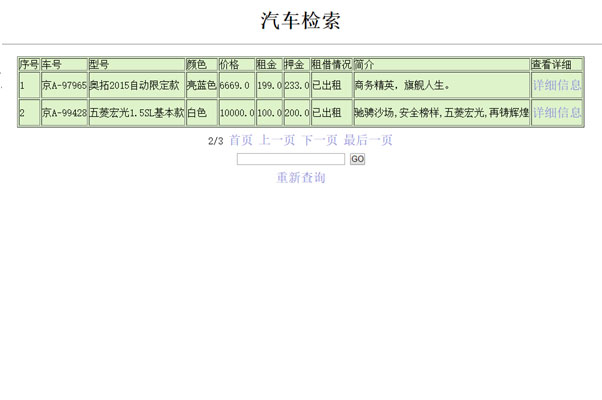Screen dimensions: 602x400
Task: Click the 五菱宏光1.5SL基本款 model cell
Action: point(136,113)
